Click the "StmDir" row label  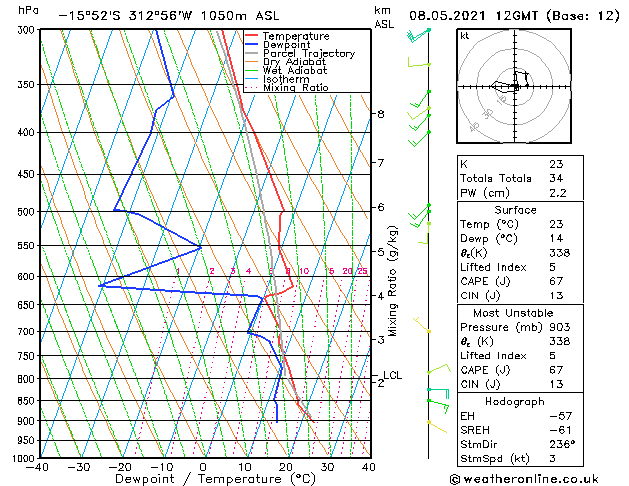tap(479, 445)
